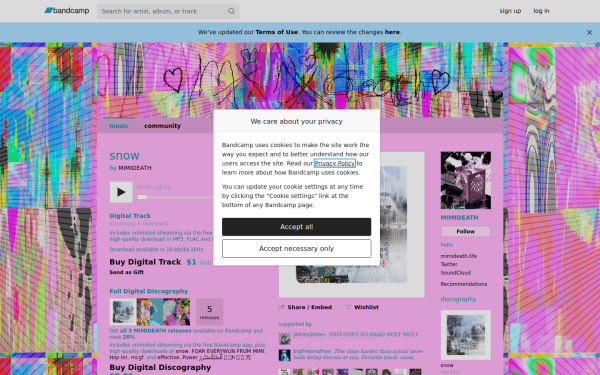Click the Digital Track heading
The width and height of the screenshot is (600, 375).
click(130, 216)
